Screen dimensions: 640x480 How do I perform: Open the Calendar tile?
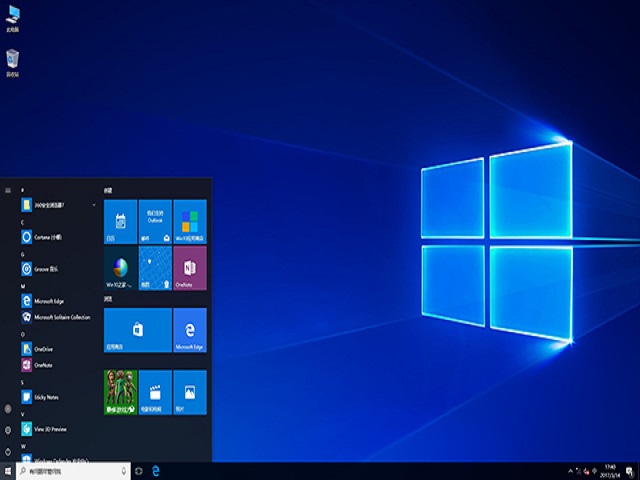pos(121,222)
